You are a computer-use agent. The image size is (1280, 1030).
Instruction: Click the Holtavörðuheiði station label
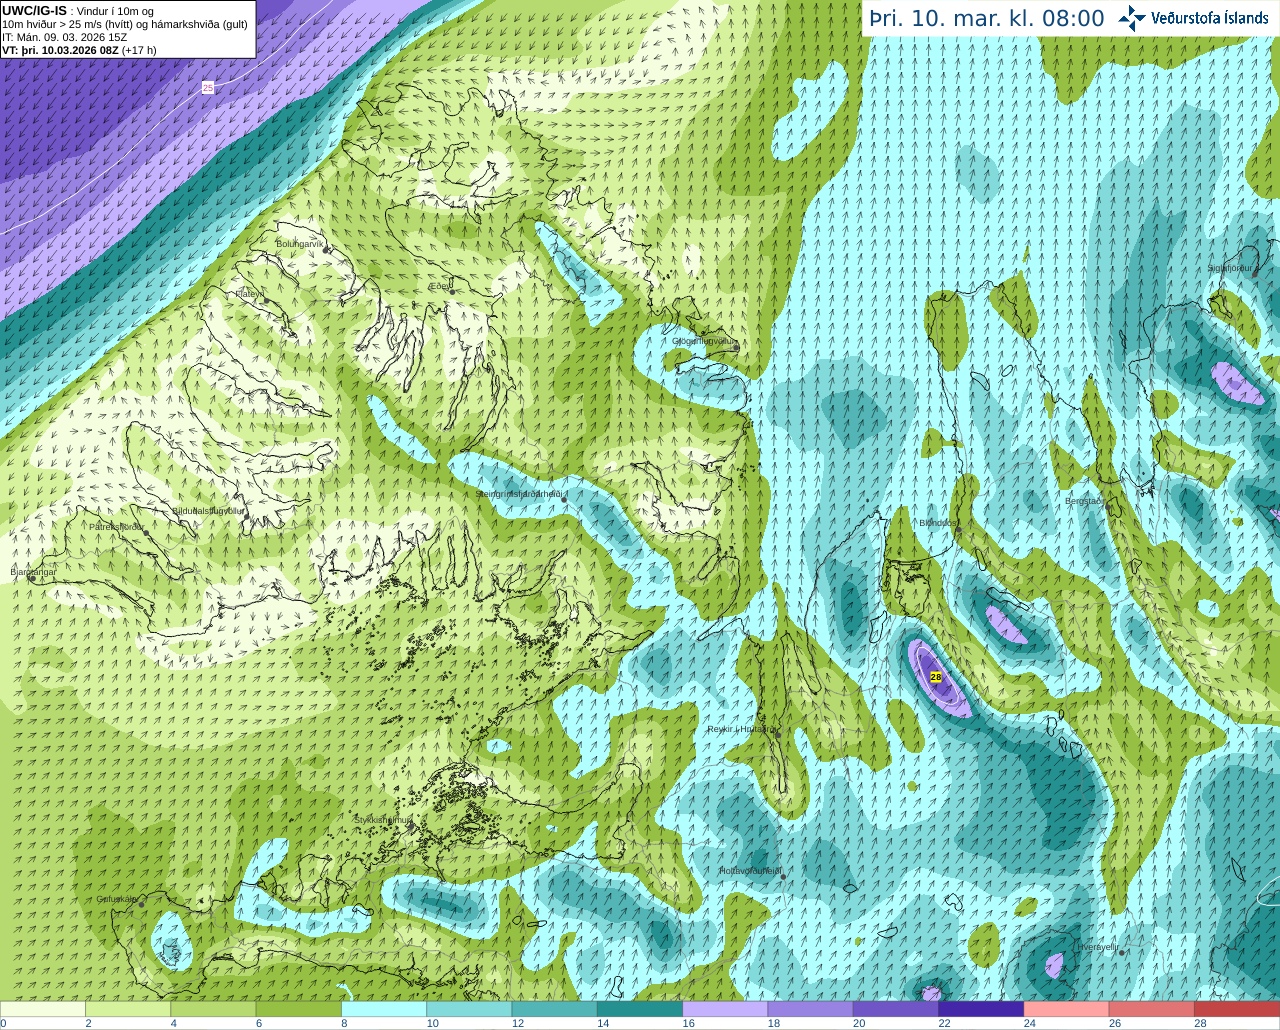[x=750, y=871]
